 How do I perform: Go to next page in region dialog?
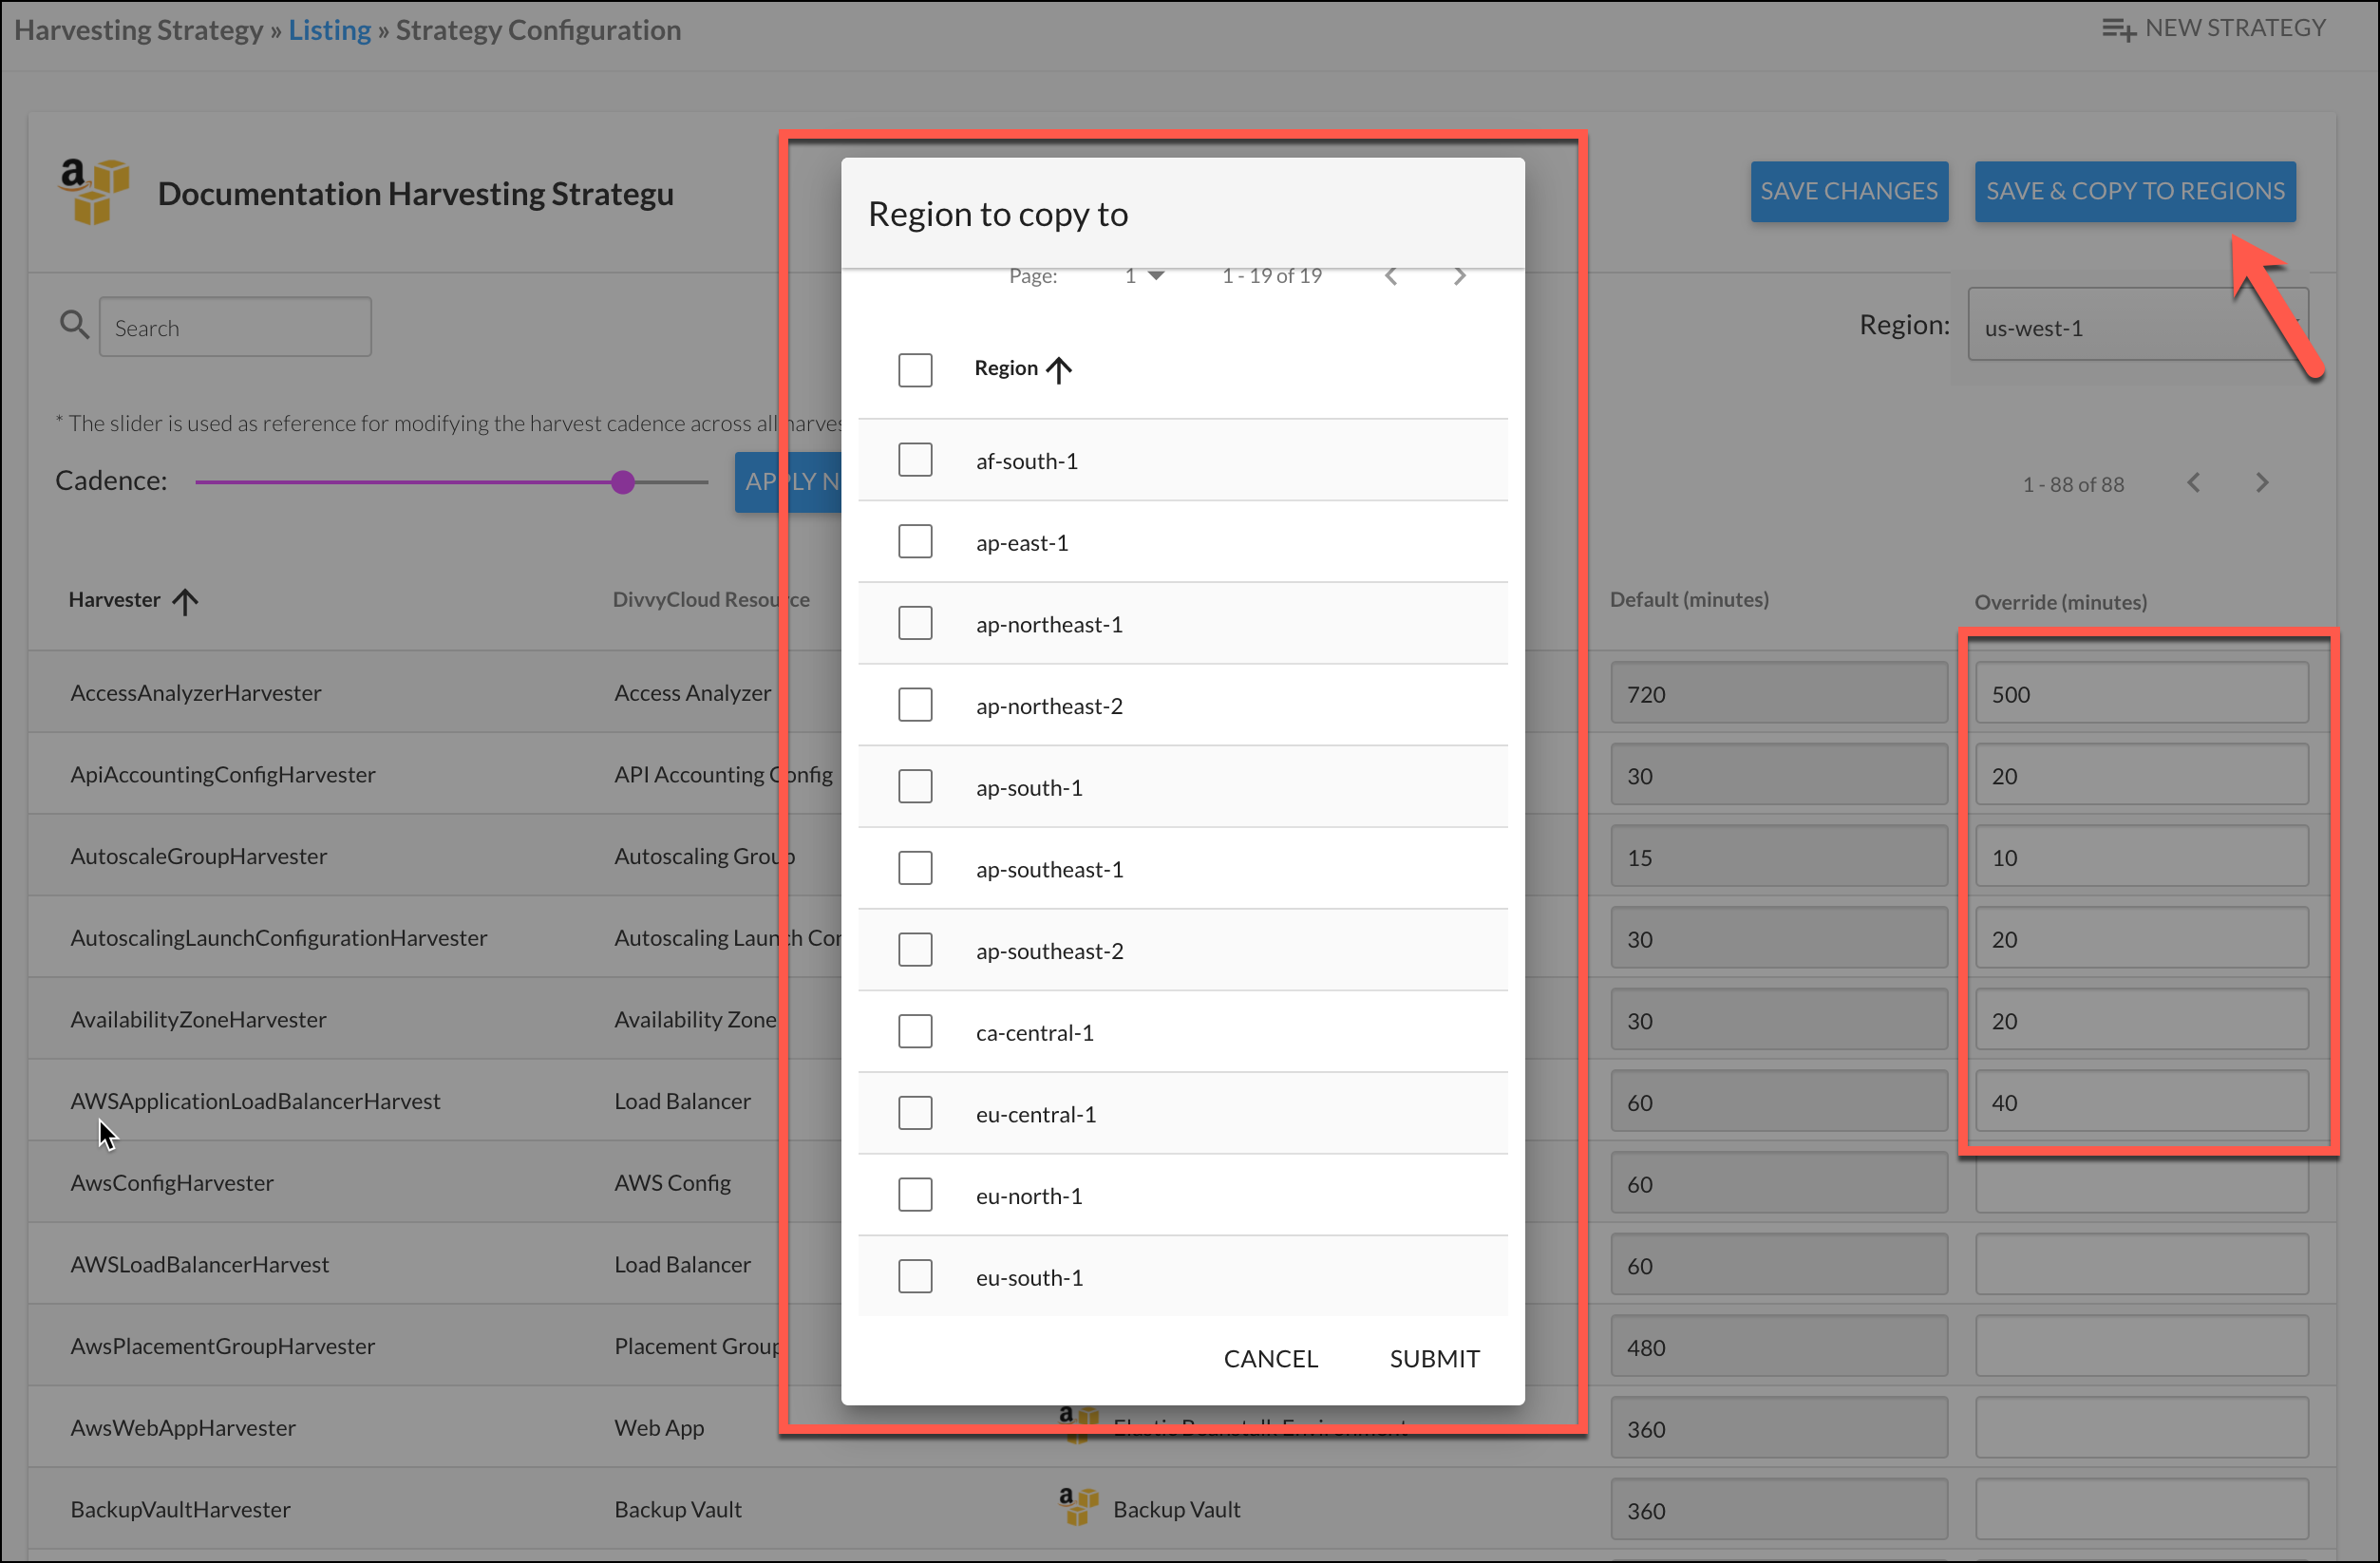[1459, 276]
